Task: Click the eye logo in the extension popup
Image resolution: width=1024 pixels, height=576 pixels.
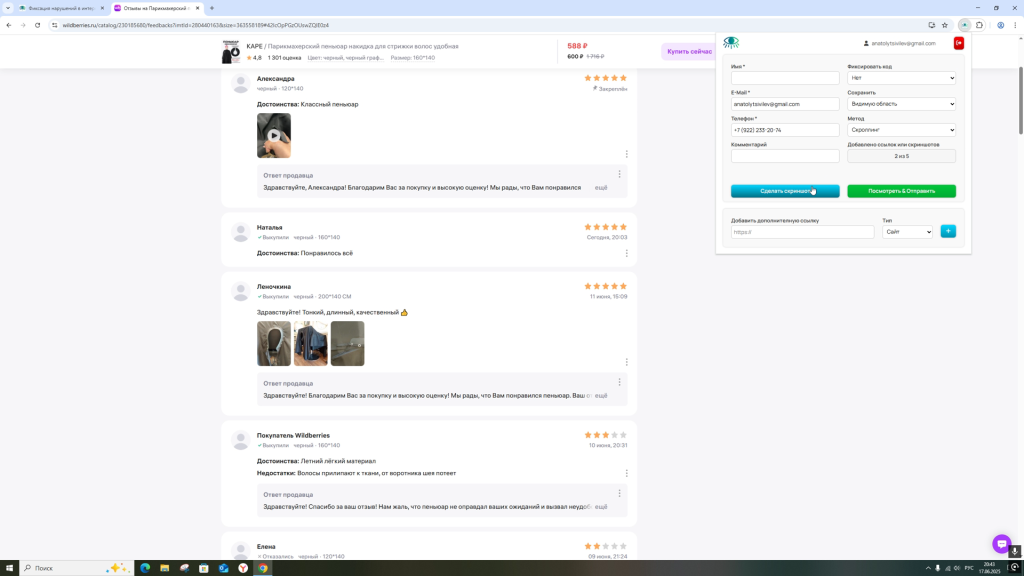Action: (731, 43)
